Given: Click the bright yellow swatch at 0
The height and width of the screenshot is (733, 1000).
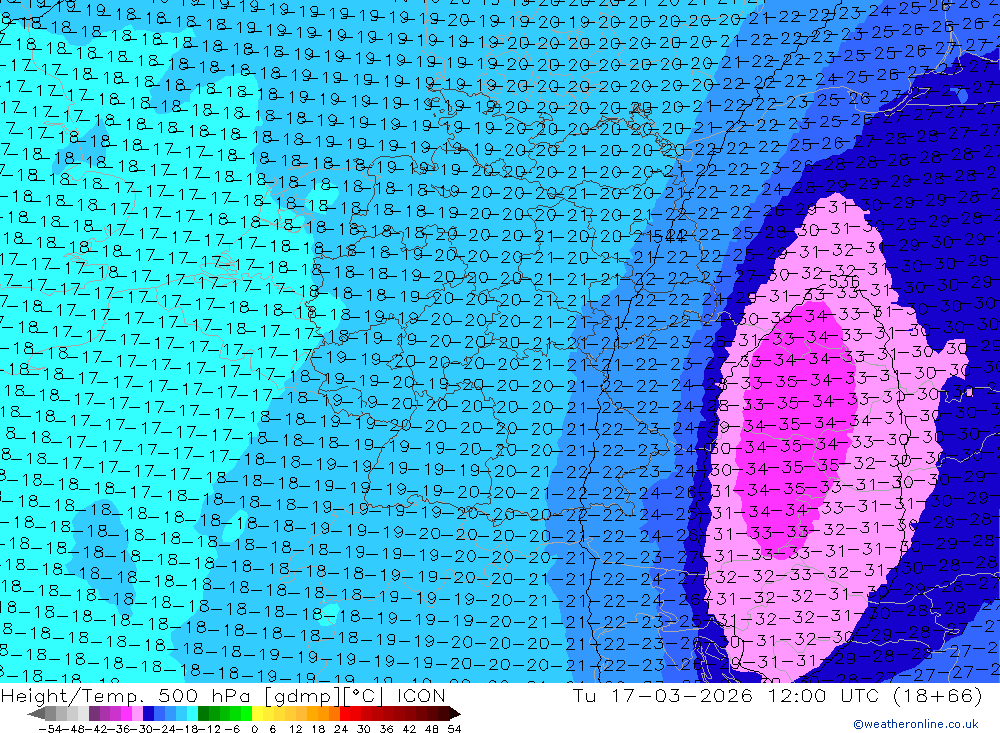Looking at the screenshot, I should [x=257, y=713].
